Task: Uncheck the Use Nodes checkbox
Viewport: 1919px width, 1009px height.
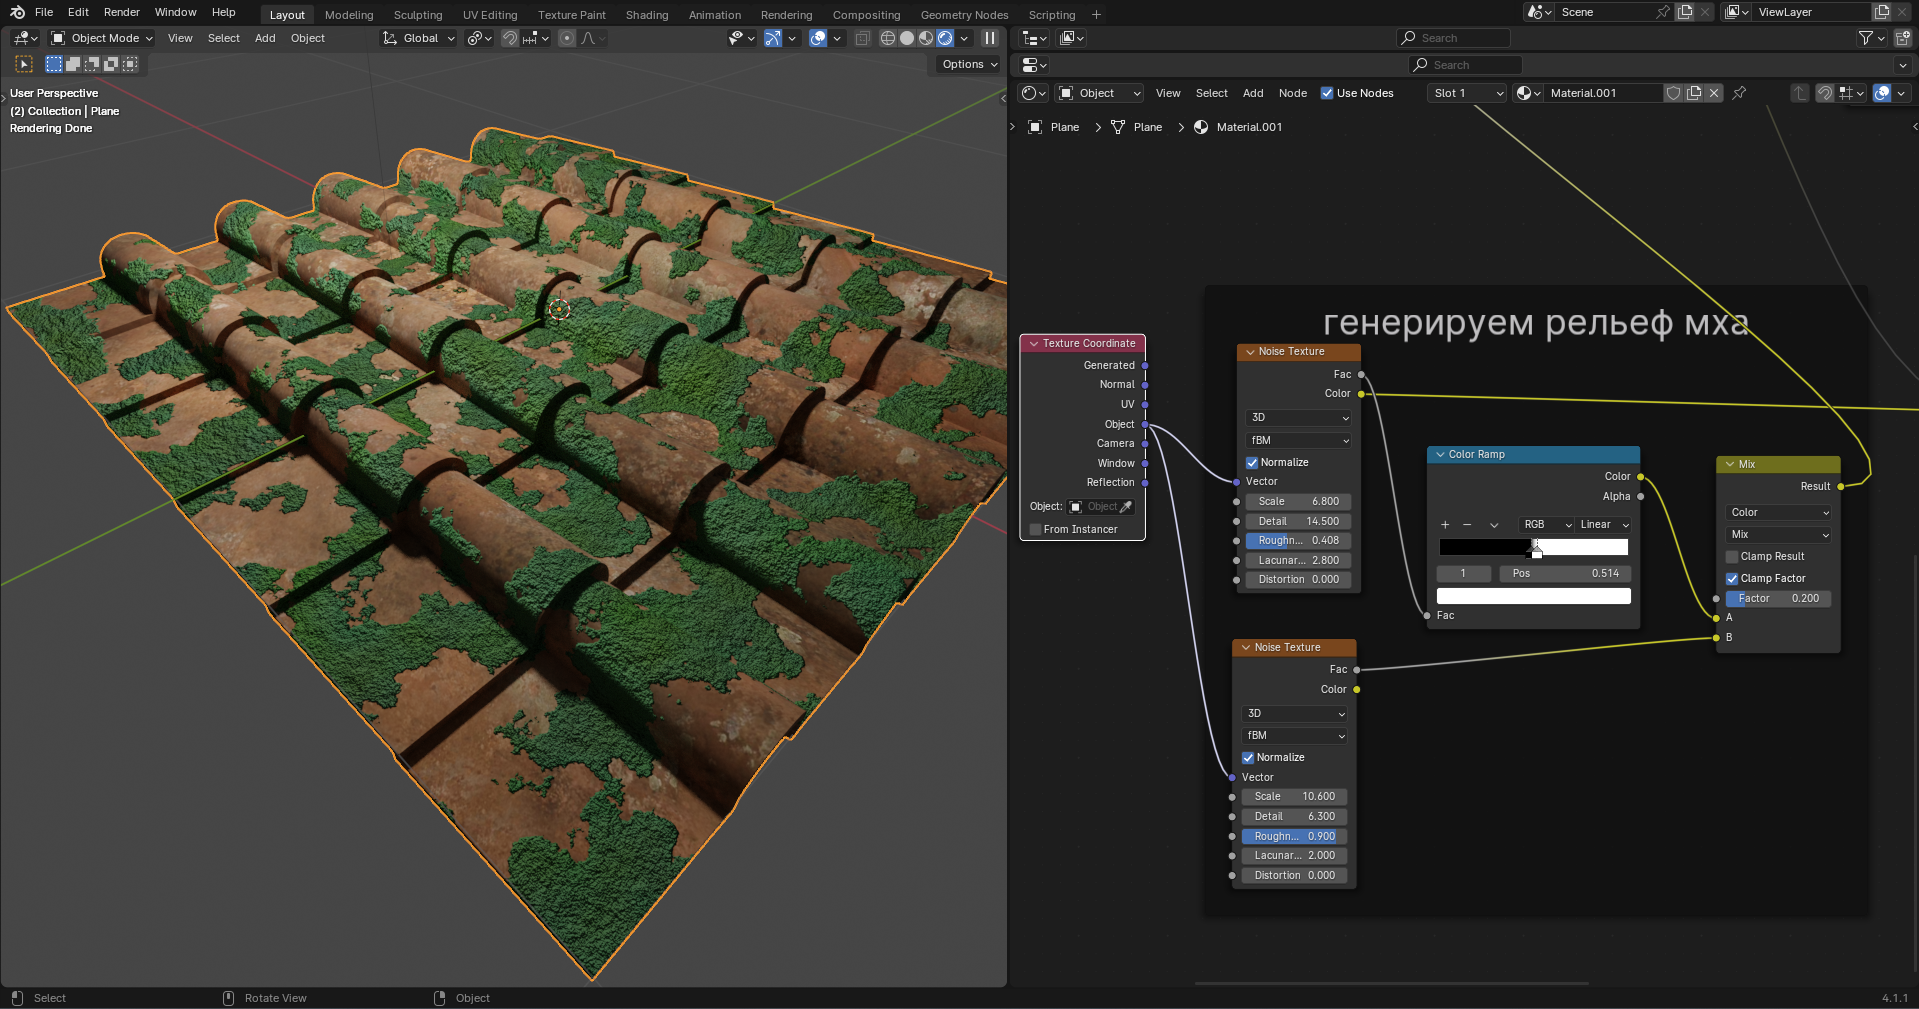Action: tap(1327, 93)
